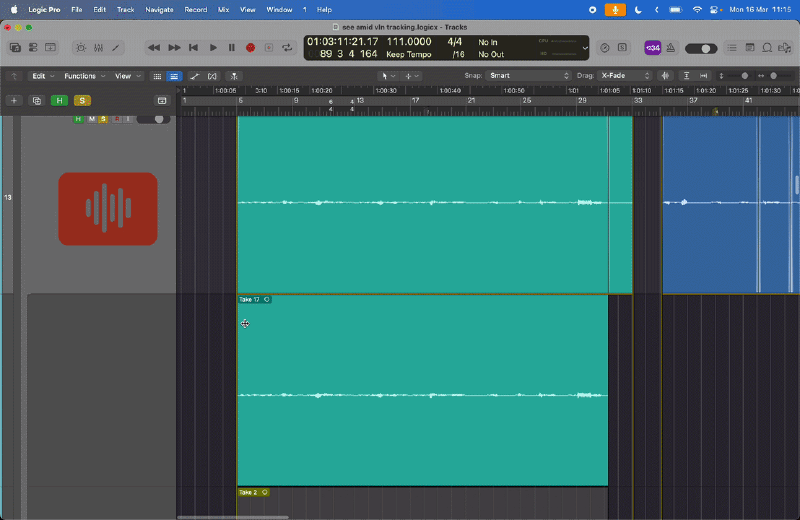The image size is (800, 520).
Task: Open the Note Pads button
Action: pyautogui.click(x=749, y=47)
